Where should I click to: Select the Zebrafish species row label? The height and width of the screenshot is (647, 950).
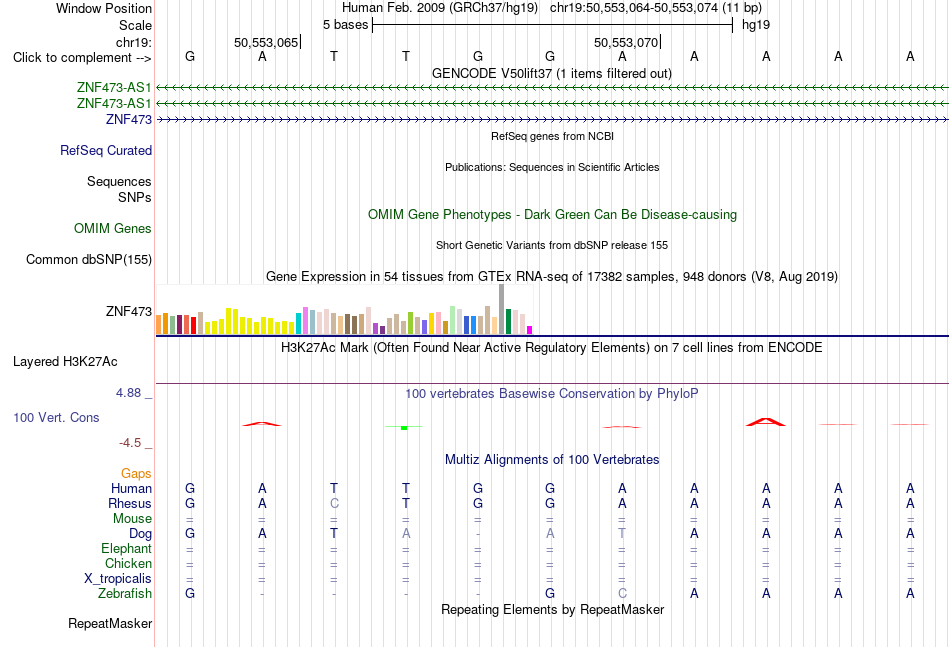[125, 594]
